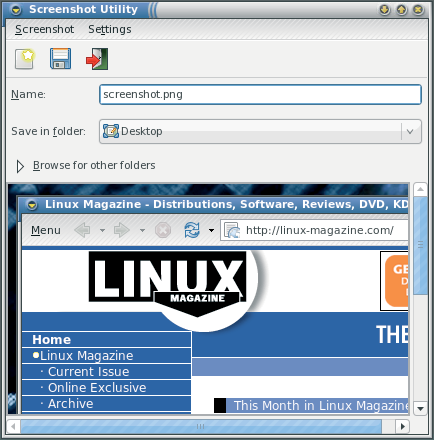434x440 pixels.
Task: Open the reload button dropdown arrow
Action: coord(211,230)
